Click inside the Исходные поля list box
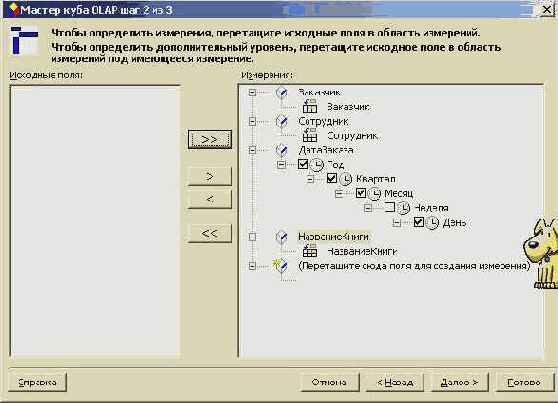The width and height of the screenshot is (558, 403). click(x=95, y=221)
